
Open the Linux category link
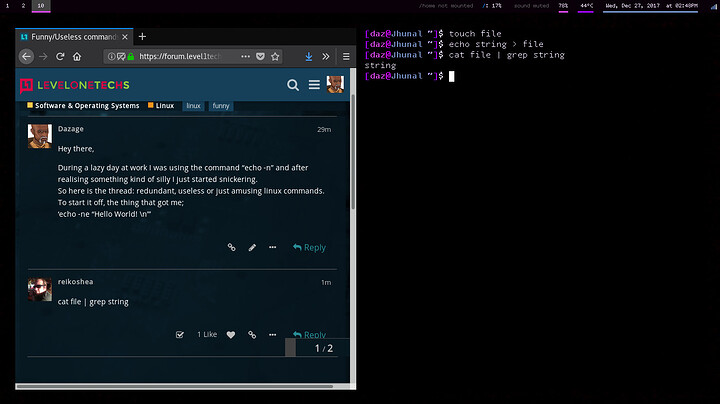(161, 106)
